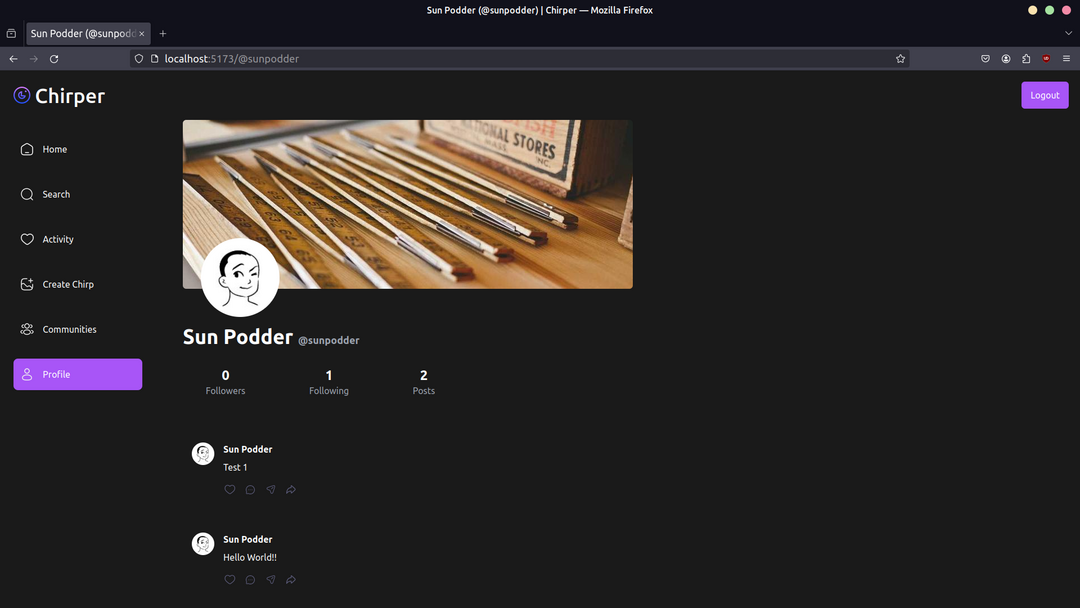Like the "Test 1" post

tap(230, 490)
